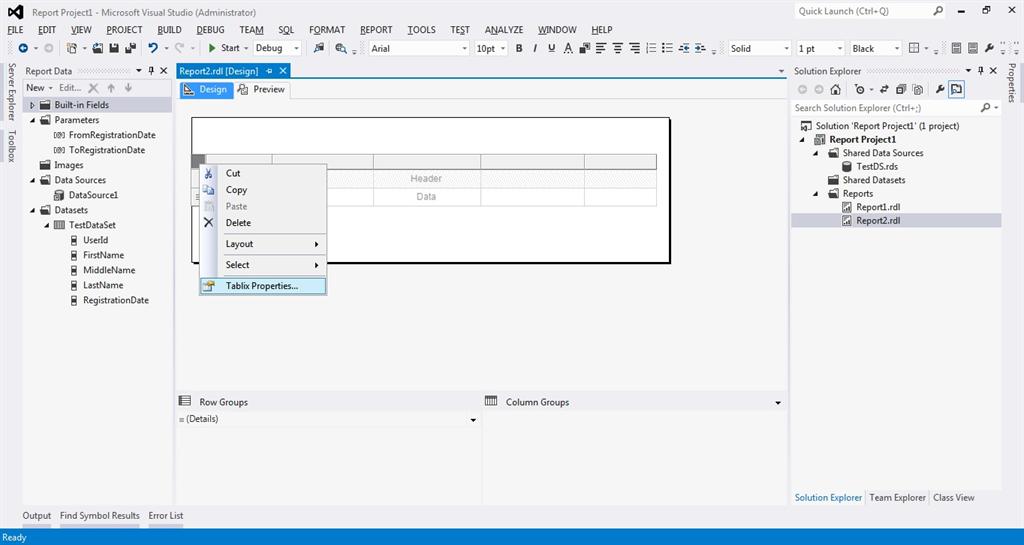Image resolution: width=1024 pixels, height=545 pixels.
Task: Click the Solution Explorer search field
Action: point(887,108)
